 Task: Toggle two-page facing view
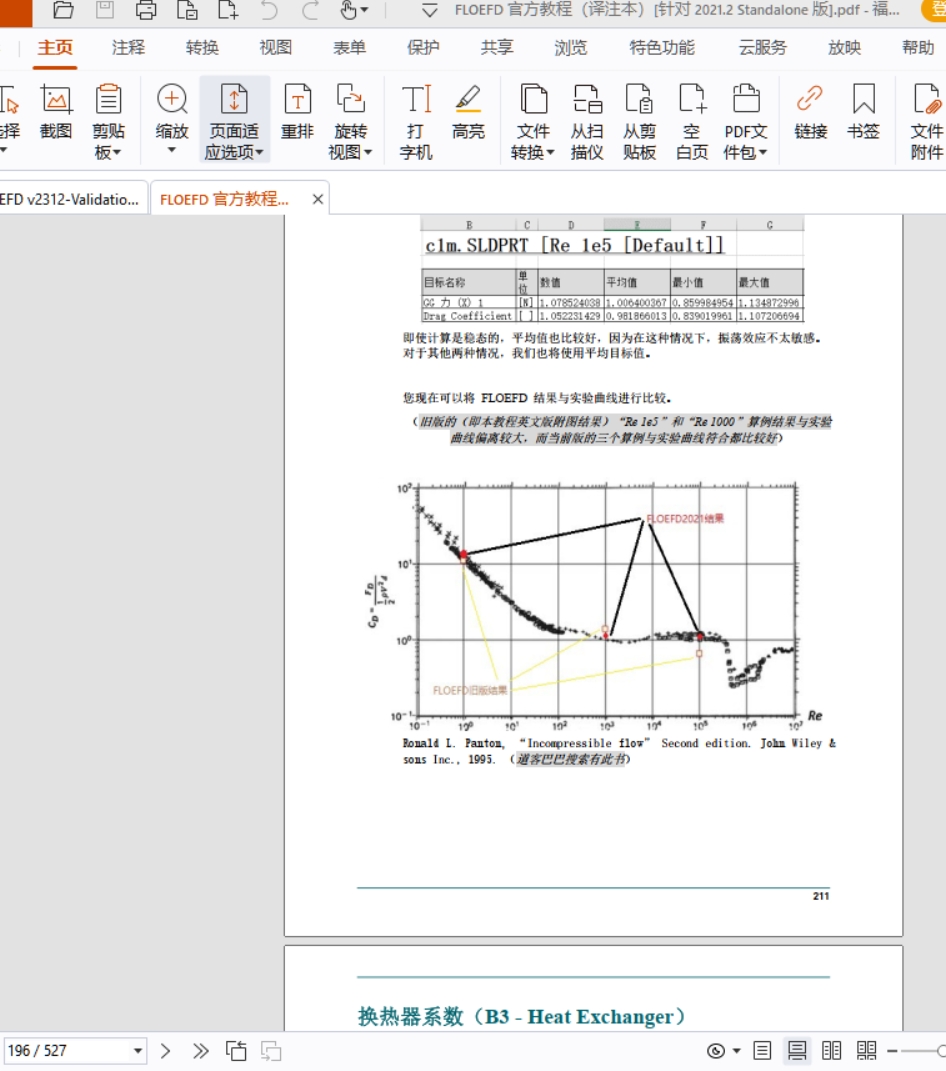click(x=832, y=1050)
